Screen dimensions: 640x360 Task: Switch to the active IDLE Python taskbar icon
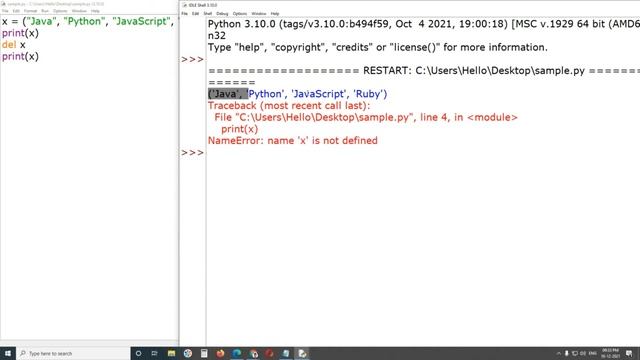[302, 353]
